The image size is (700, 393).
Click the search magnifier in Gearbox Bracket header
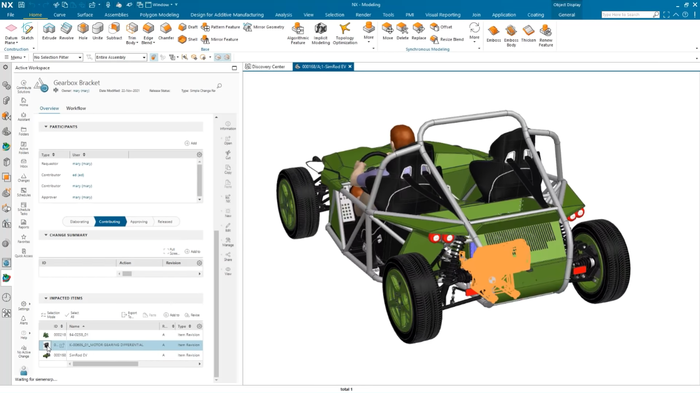pos(219,85)
